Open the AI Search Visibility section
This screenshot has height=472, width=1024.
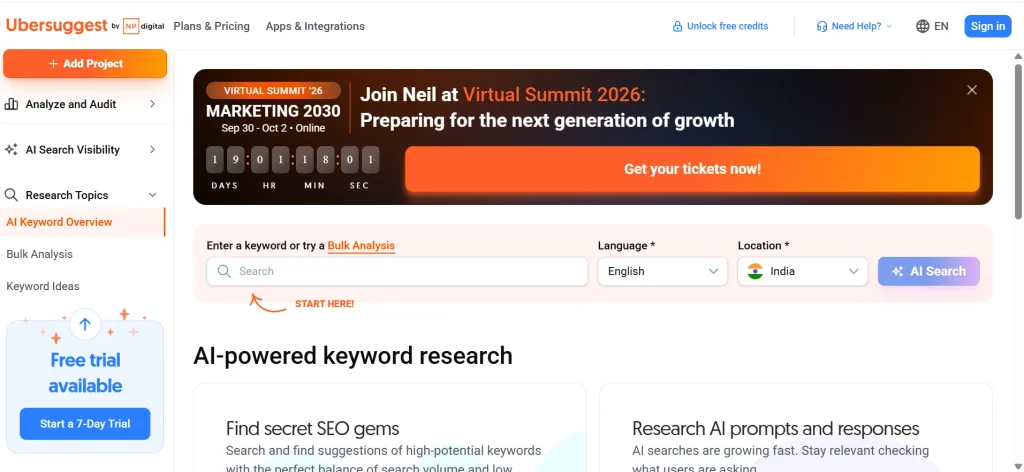(x=80, y=149)
